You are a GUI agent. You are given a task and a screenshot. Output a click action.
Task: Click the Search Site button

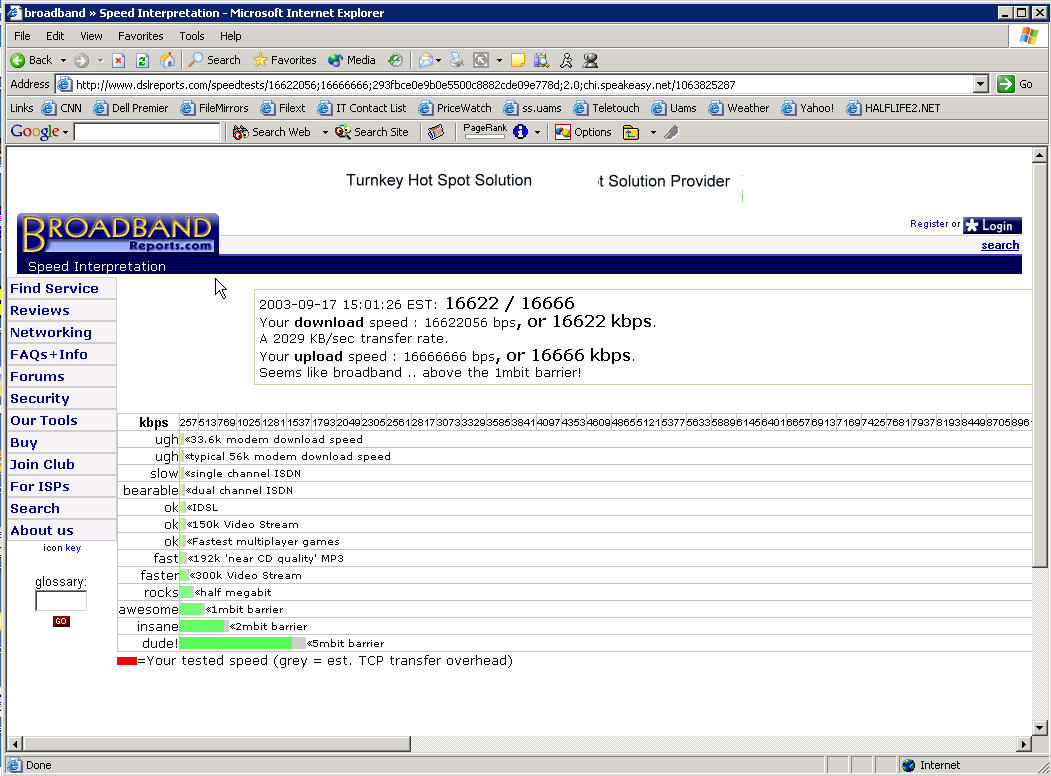tap(372, 133)
